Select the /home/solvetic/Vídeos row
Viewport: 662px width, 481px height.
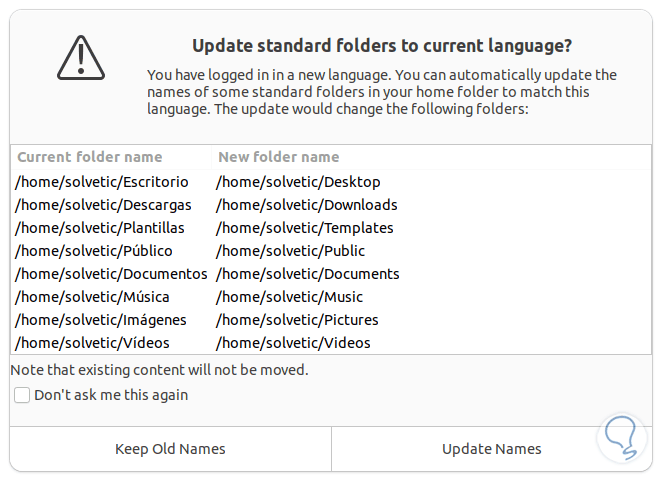tap(92, 343)
